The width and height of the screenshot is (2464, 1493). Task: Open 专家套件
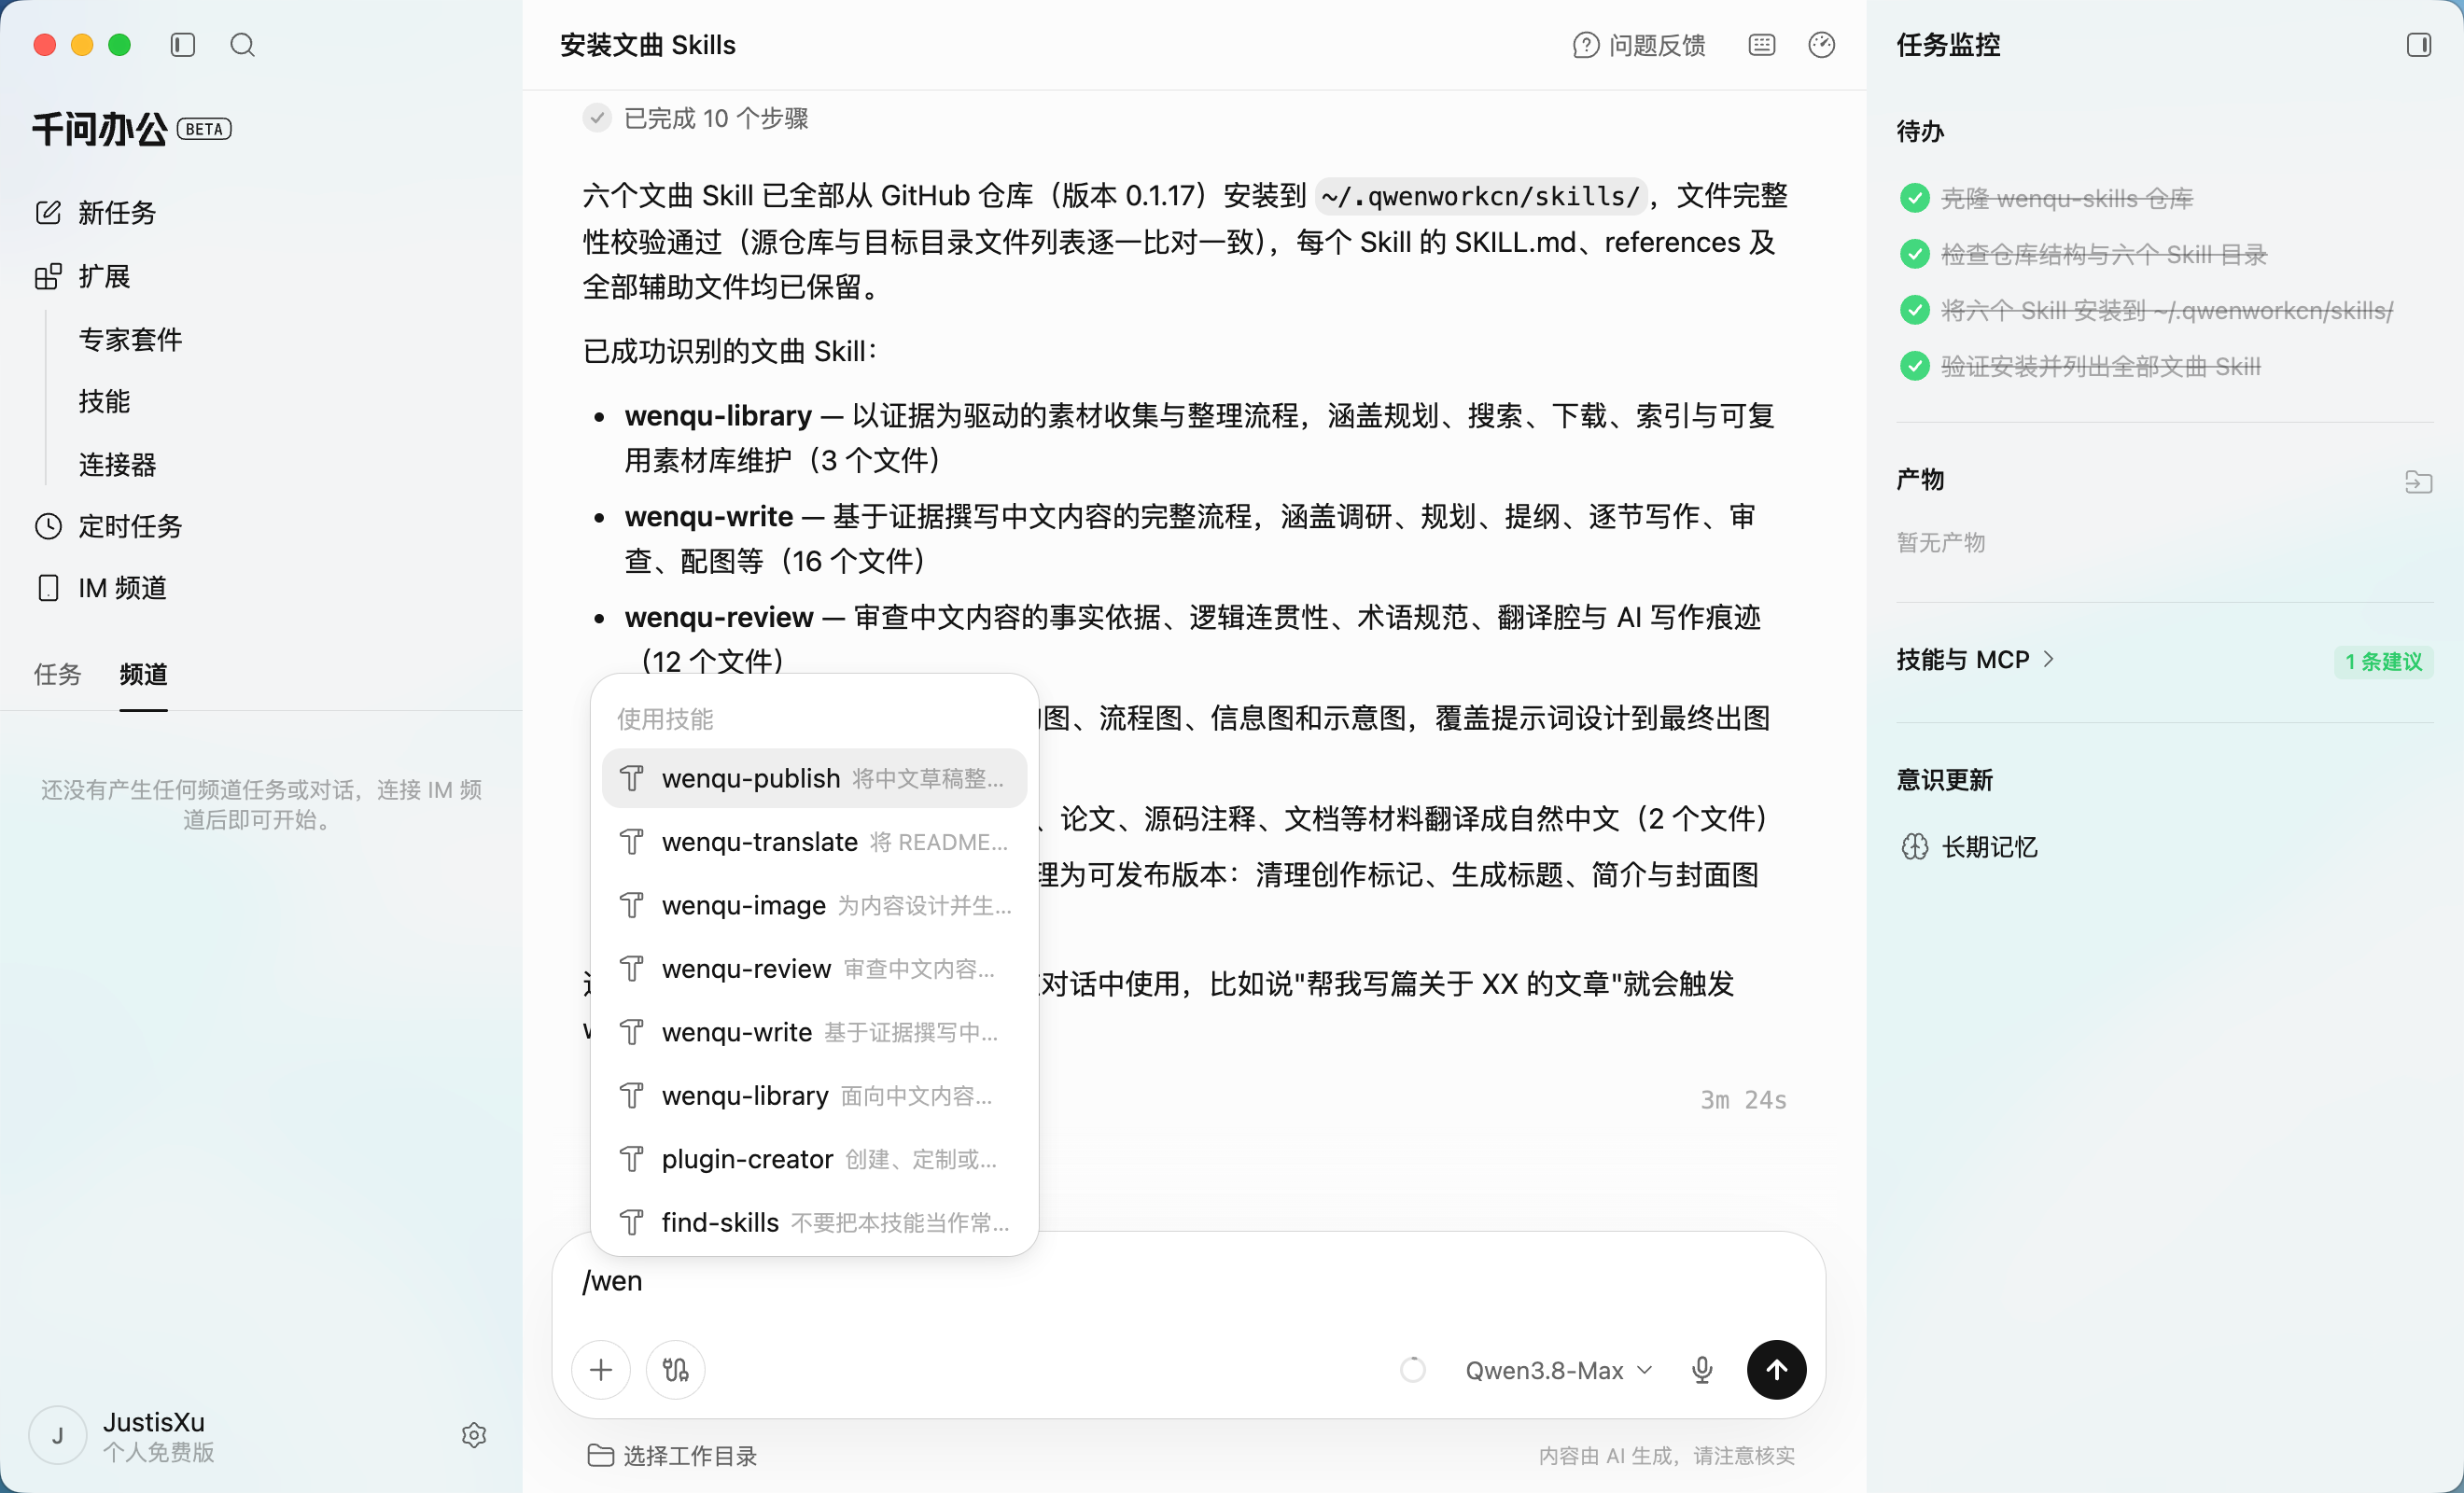pos(130,339)
